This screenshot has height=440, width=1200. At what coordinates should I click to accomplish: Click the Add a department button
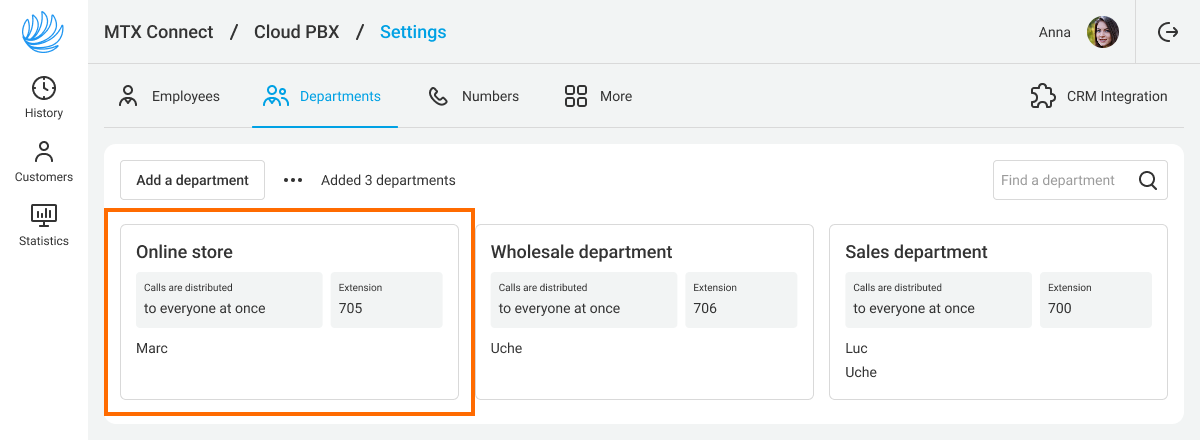click(192, 181)
